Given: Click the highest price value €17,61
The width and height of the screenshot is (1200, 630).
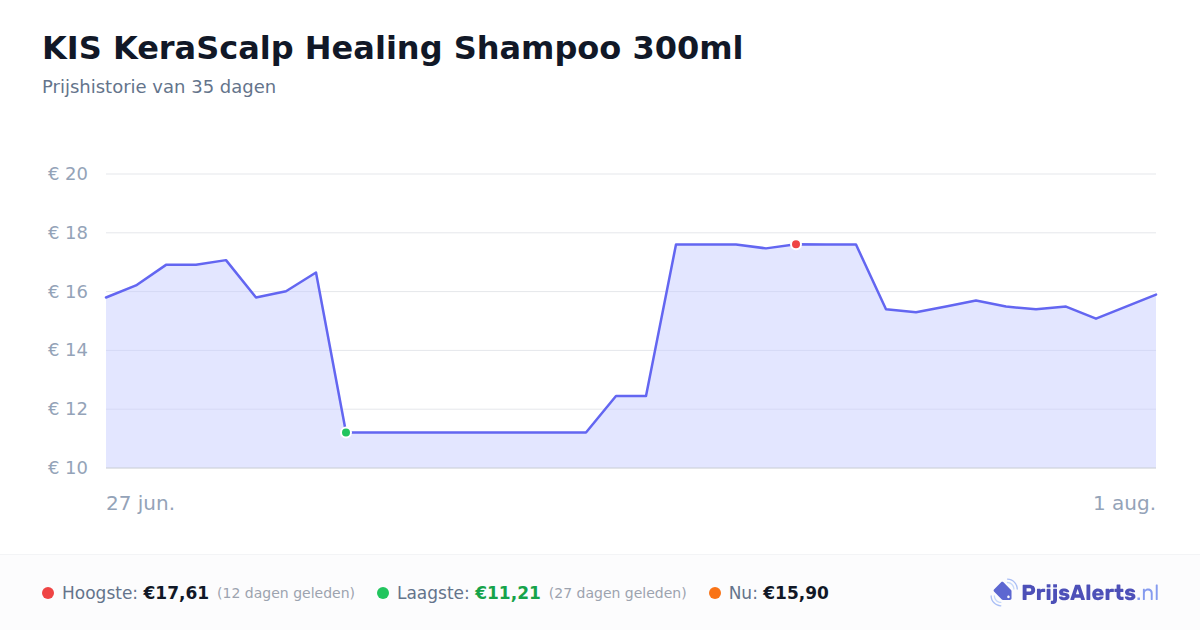Looking at the screenshot, I should point(176,593).
